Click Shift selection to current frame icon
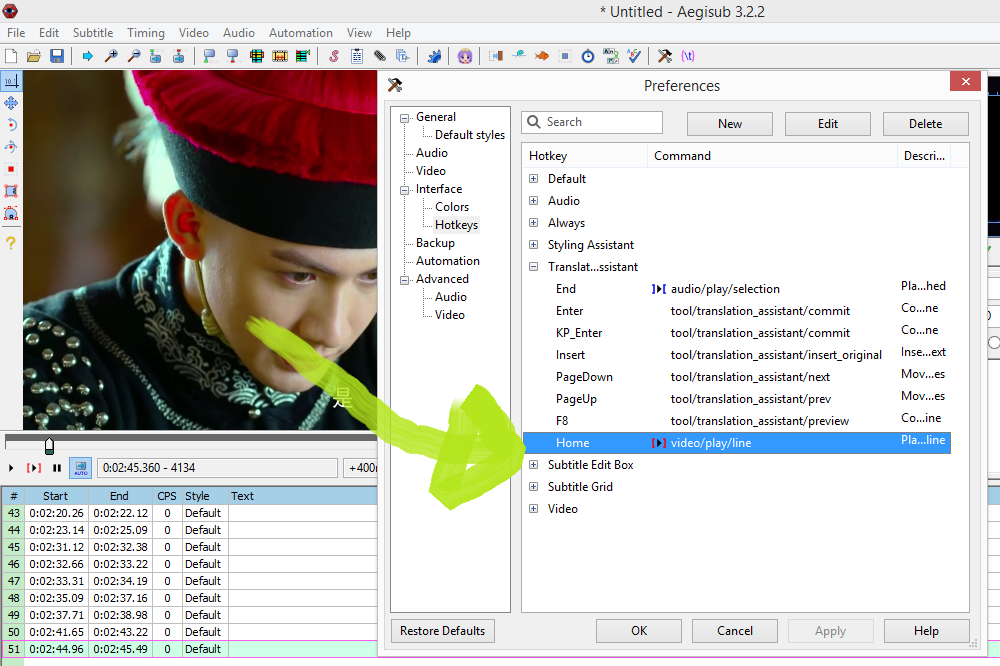 [x=303, y=56]
